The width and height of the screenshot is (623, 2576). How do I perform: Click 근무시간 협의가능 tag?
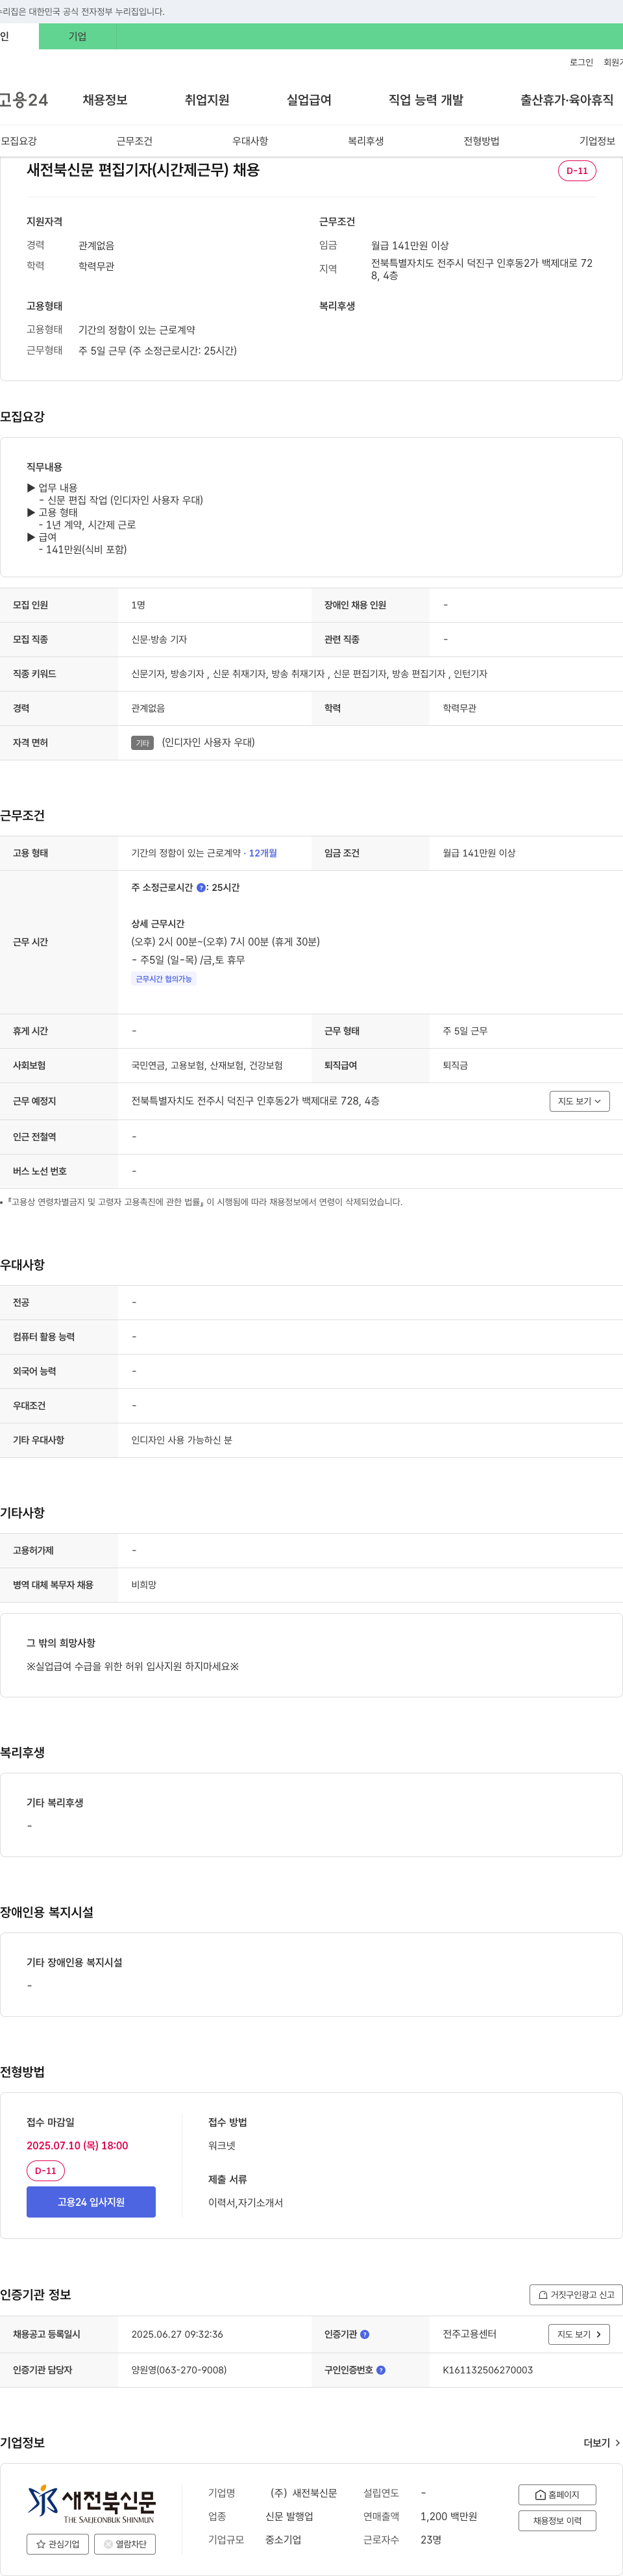click(x=164, y=979)
